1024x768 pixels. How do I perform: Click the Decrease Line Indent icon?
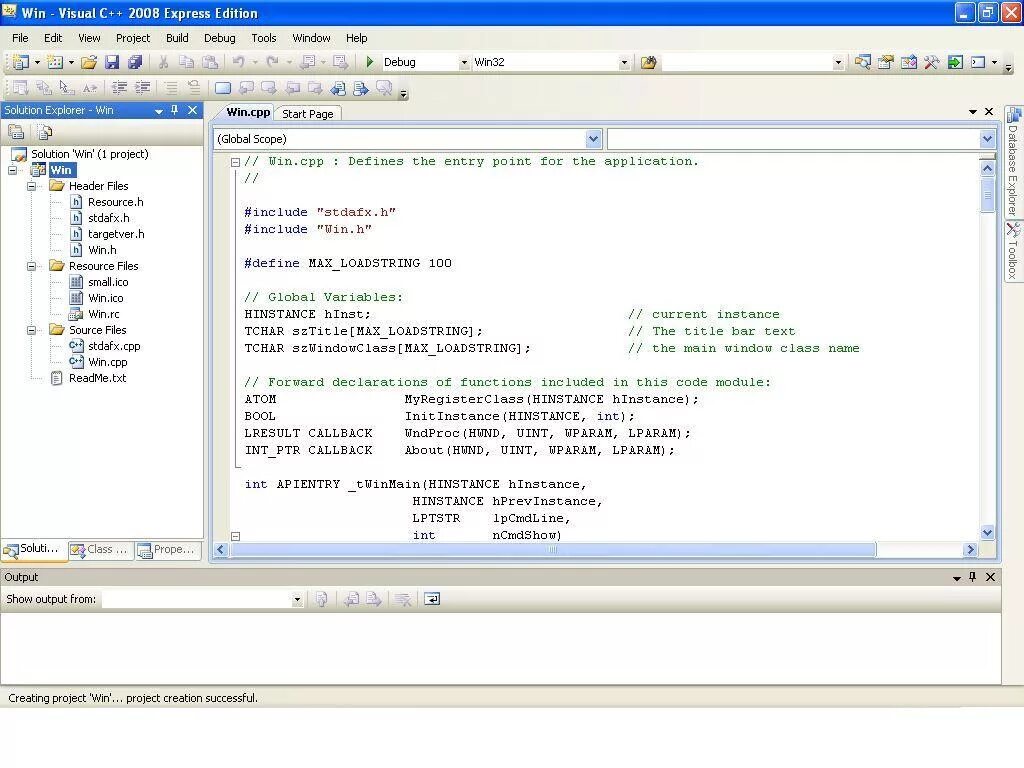coord(119,88)
